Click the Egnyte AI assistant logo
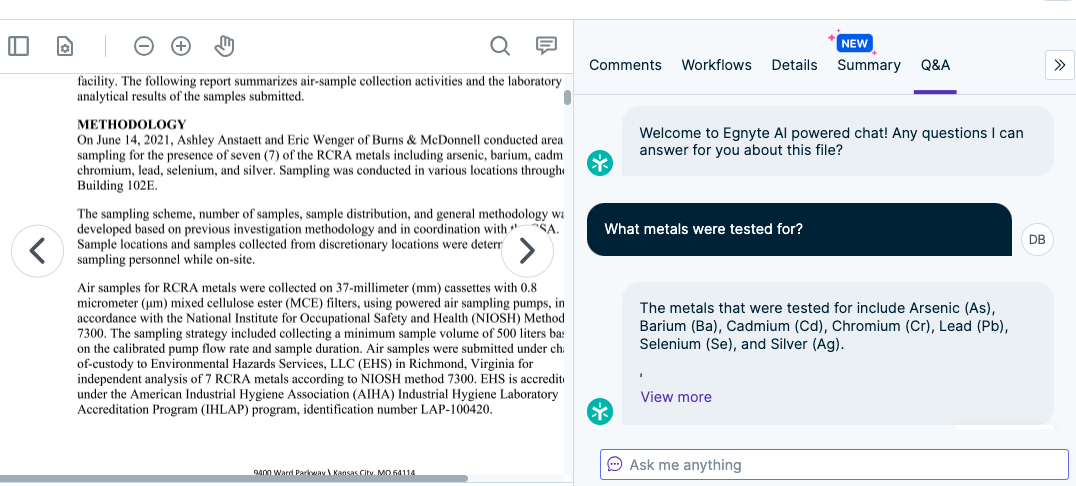 600,163
